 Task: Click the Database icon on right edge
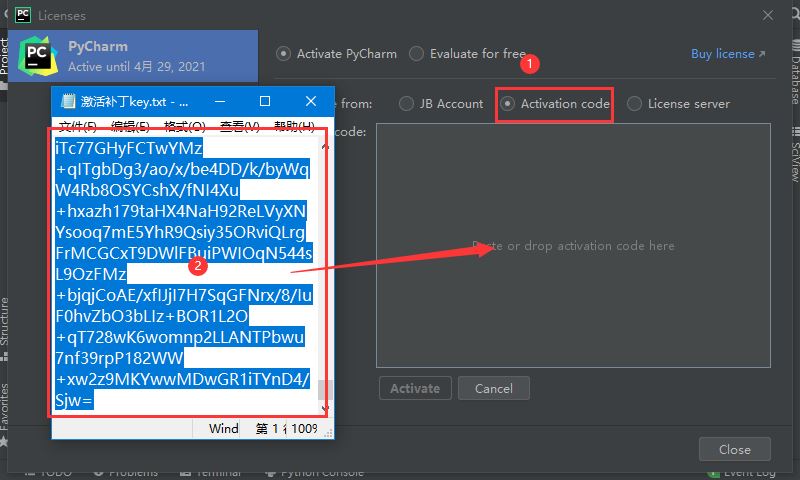[x=795, y=45]
